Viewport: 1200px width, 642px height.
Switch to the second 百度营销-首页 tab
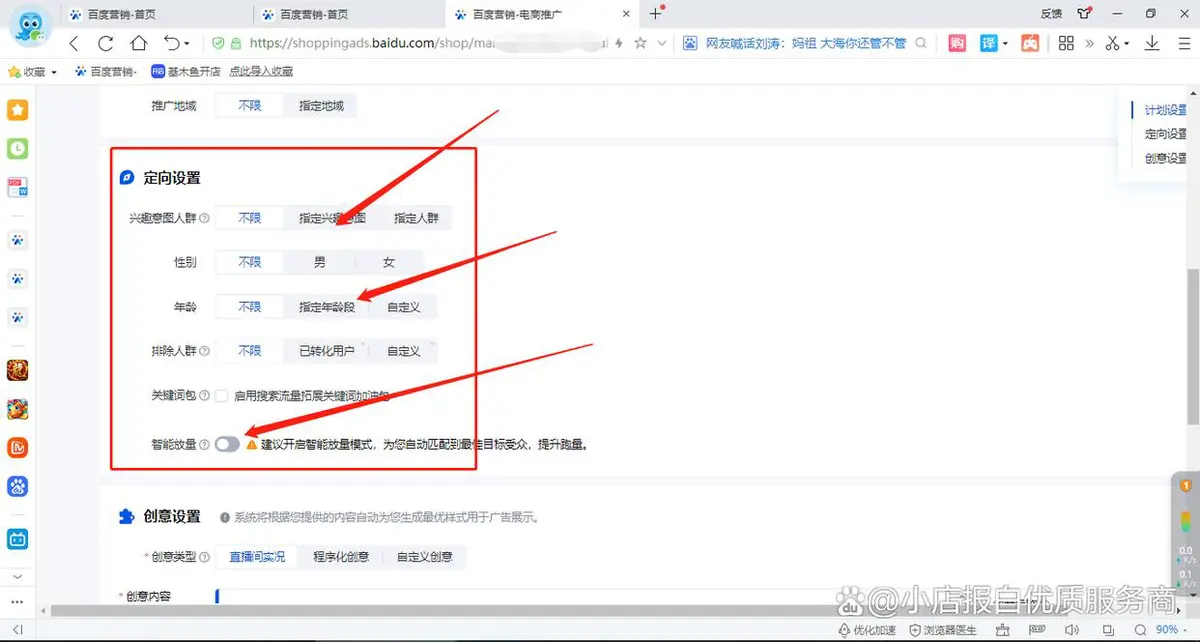[x=310, y=14]
